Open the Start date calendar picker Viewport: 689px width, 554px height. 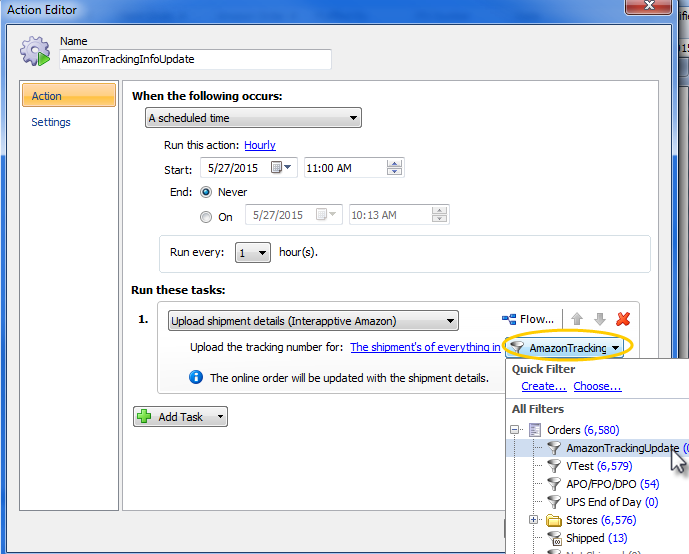(x=281, y=167)
